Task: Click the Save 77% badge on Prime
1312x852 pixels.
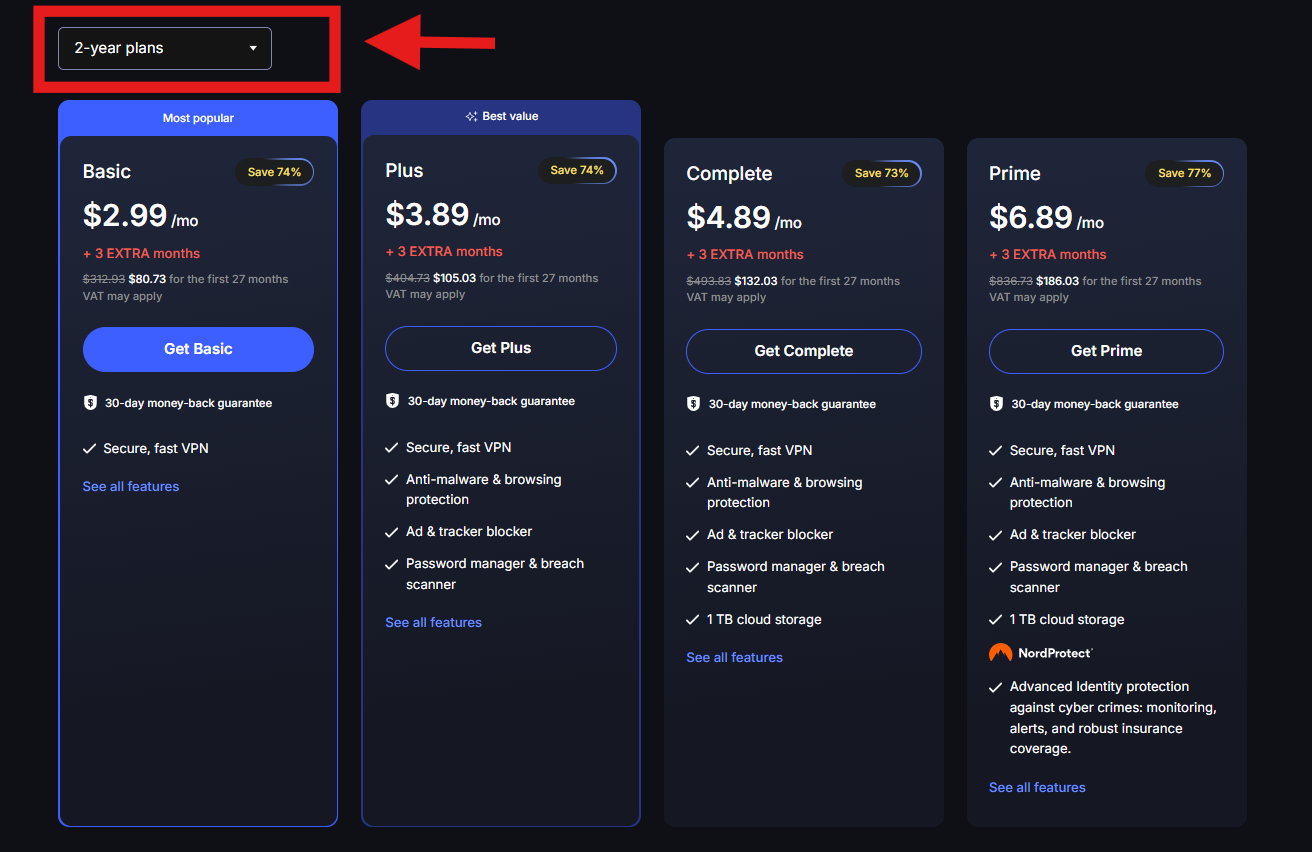Action: [1184, 173]
